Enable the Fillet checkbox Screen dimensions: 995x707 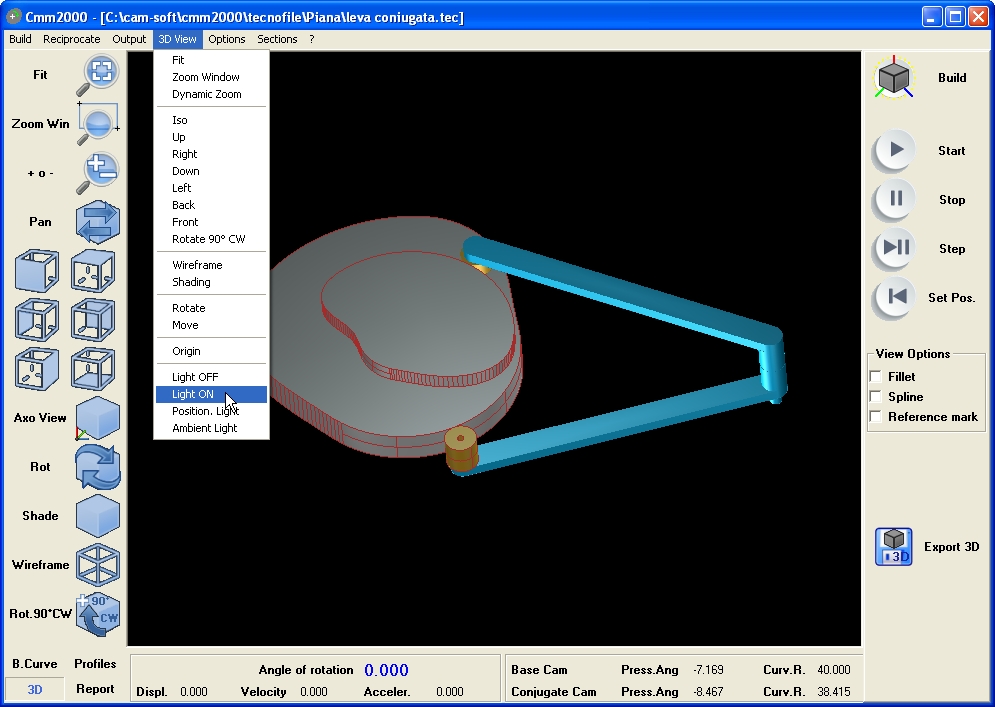876,376
